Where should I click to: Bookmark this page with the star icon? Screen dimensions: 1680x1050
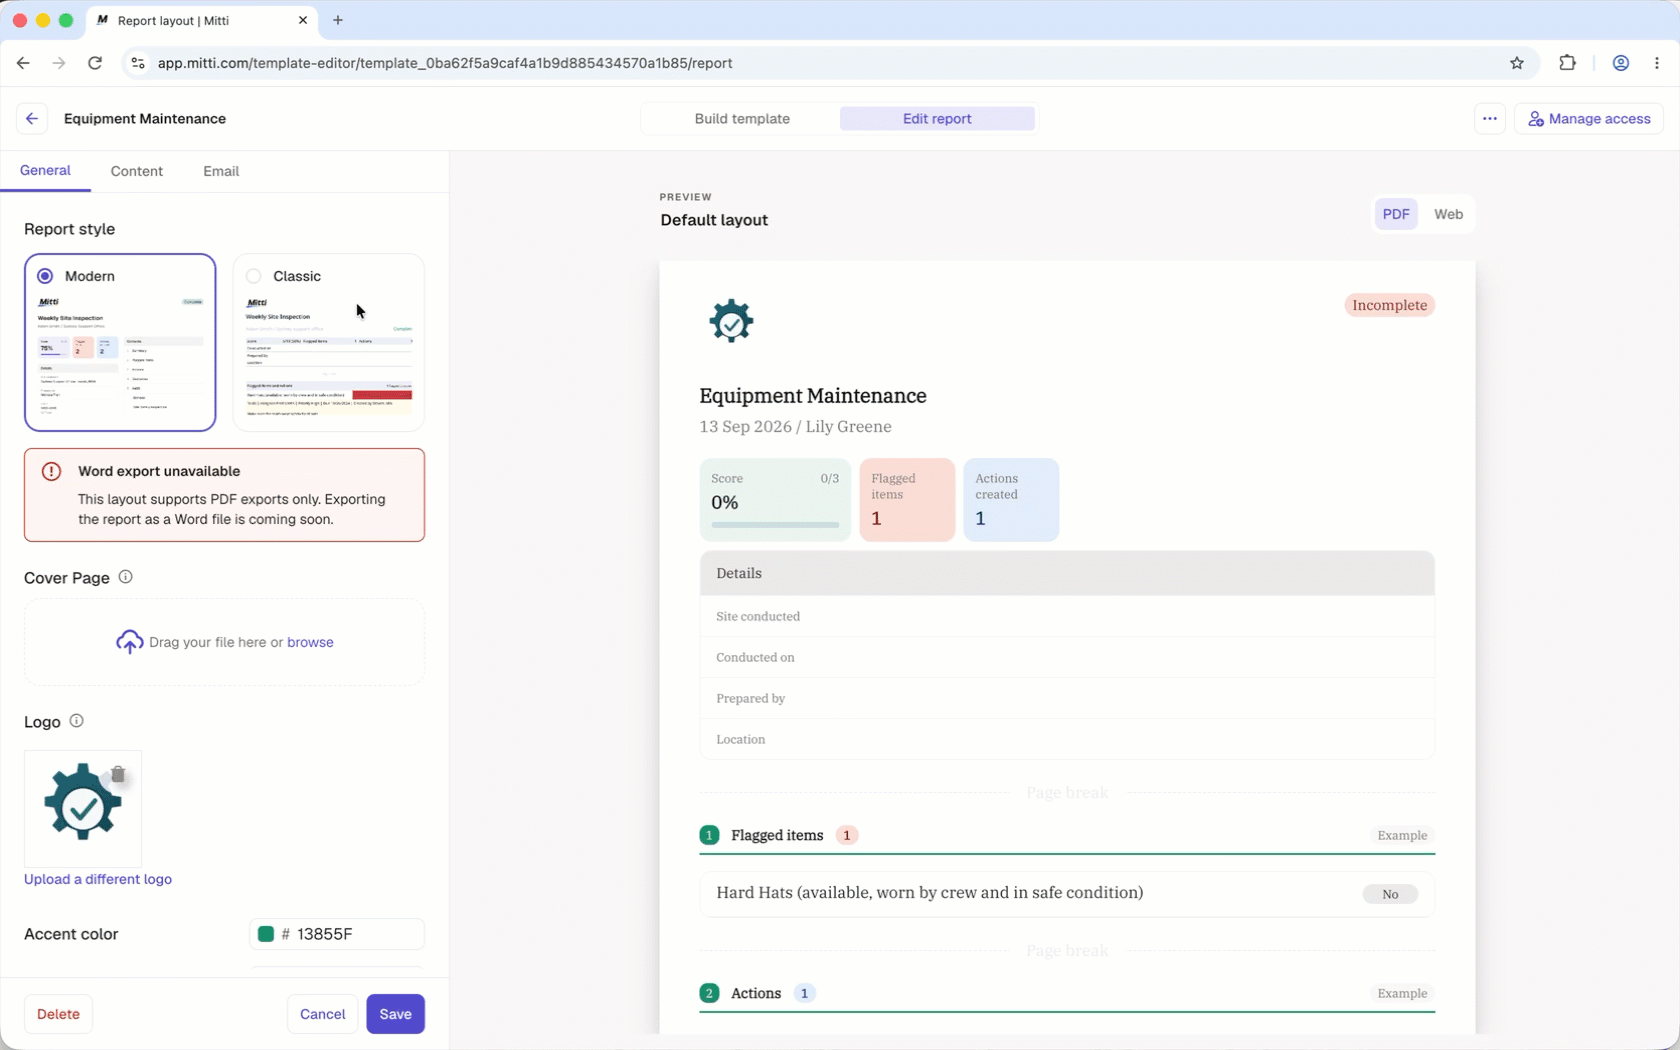[x=1517, y=63]
